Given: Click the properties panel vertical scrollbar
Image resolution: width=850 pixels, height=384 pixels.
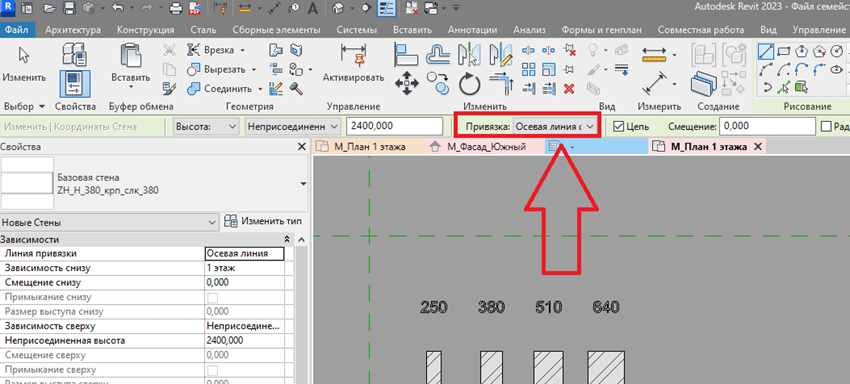Looking at the screenshot, I should [301, 315].
